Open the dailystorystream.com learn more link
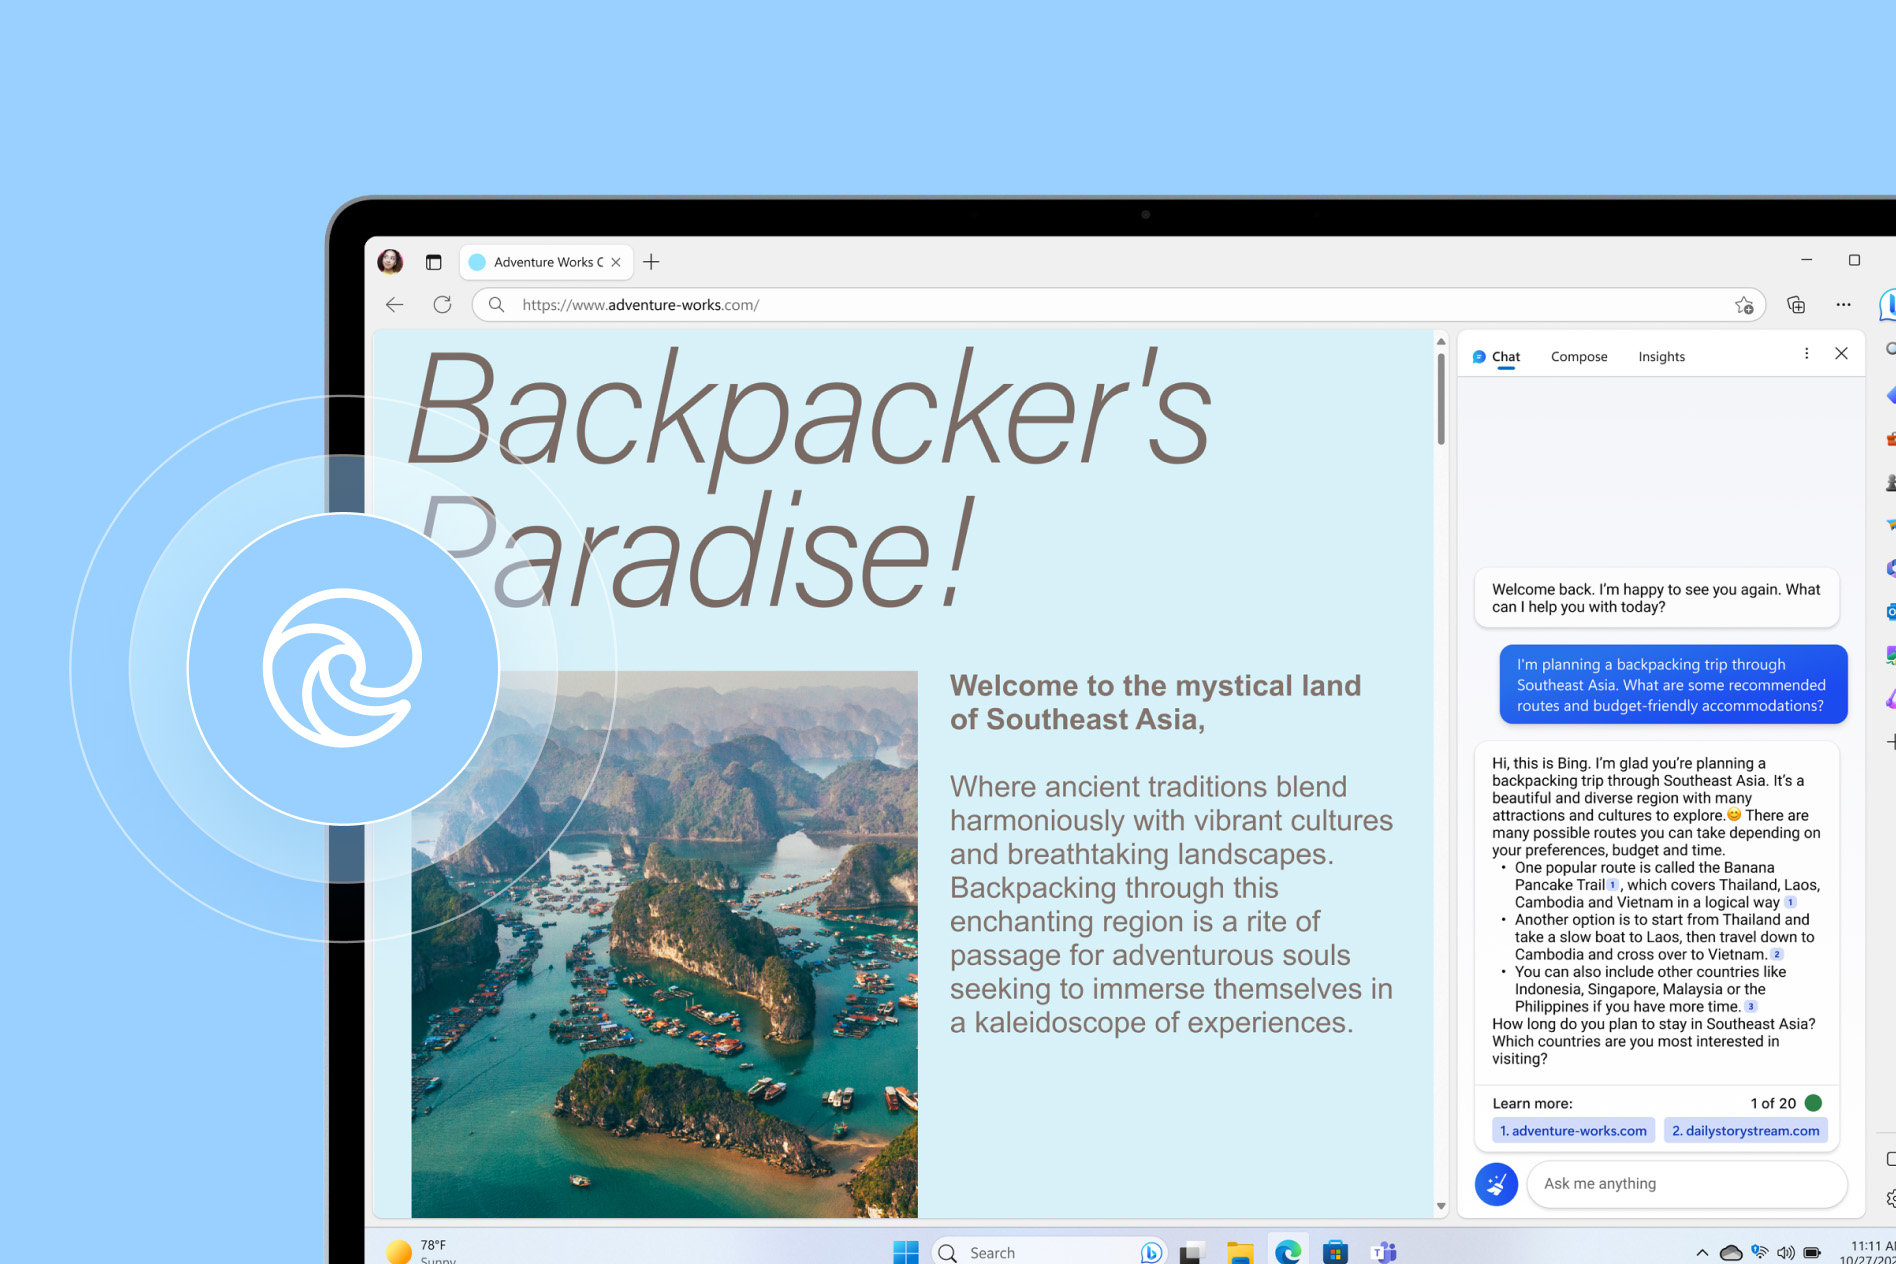 (x=1746, y=1130)
